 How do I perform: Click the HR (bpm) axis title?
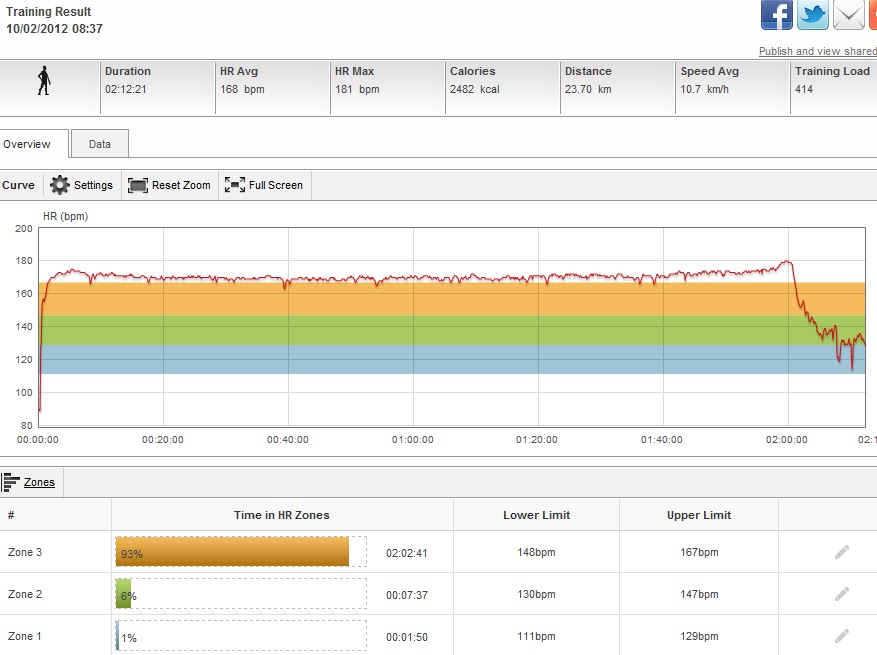[65, 216]
